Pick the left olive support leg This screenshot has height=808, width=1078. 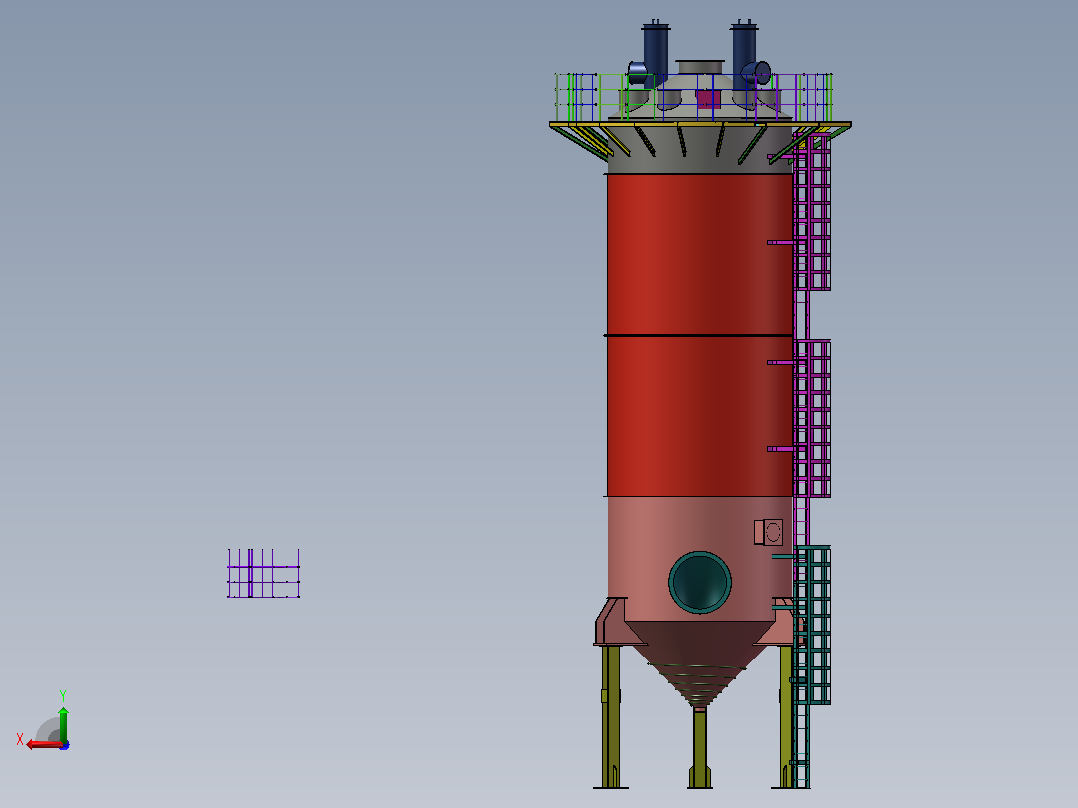tap(610, 717)
